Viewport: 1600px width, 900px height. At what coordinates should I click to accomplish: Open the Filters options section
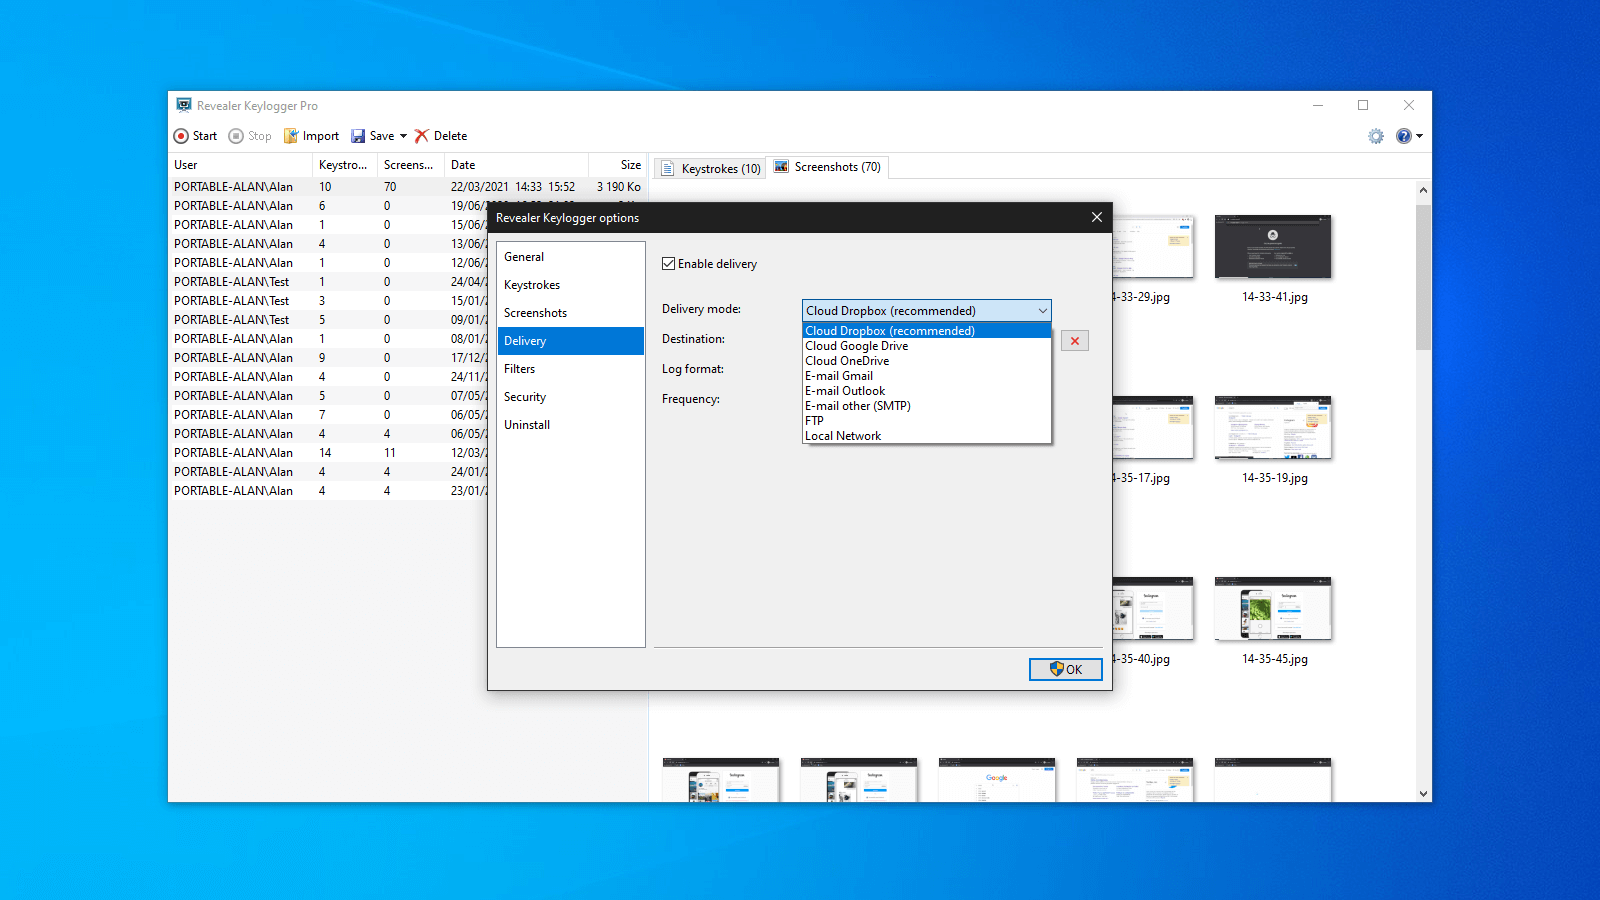pos(571,369)
